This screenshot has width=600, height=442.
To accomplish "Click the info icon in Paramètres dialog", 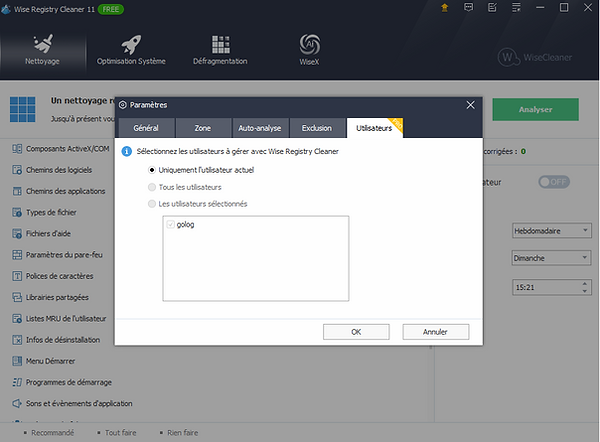I will (x=126, y=152).
